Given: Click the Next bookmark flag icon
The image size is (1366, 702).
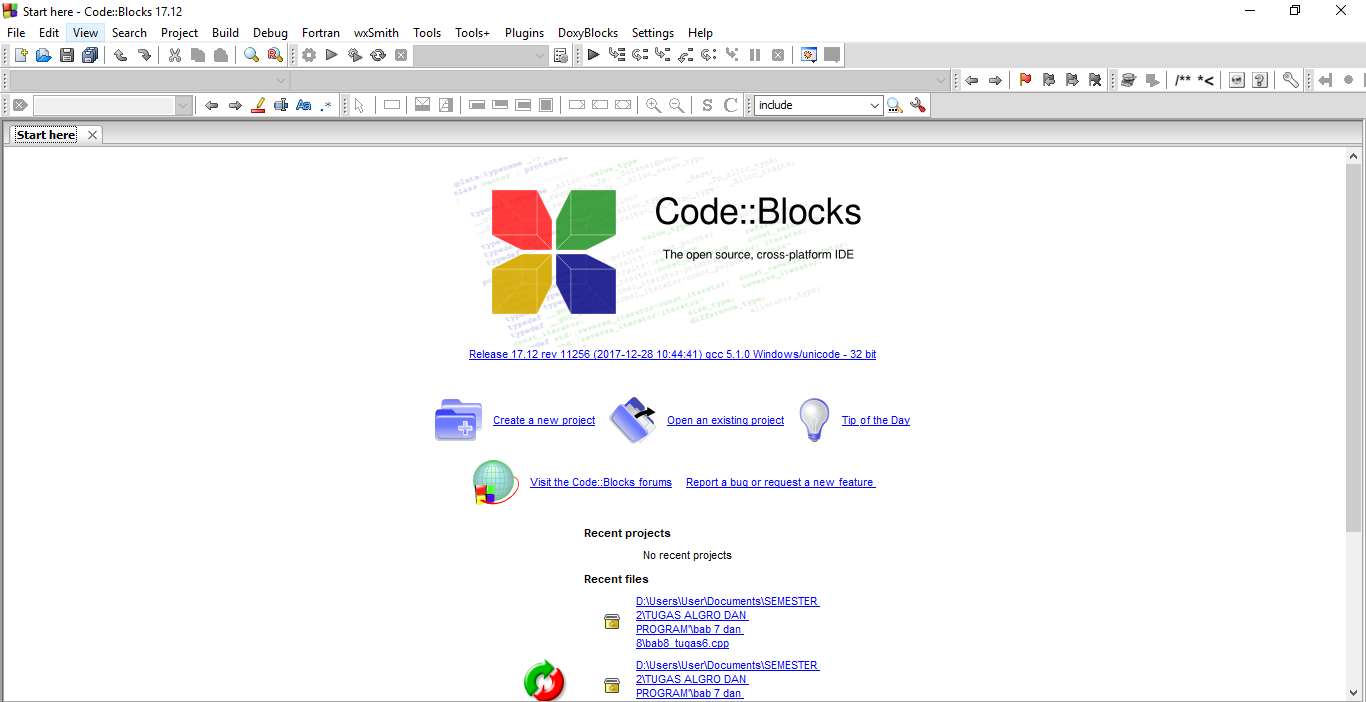Looking at the screenshot, I should pyautogui.click(x=1072, y=80).
